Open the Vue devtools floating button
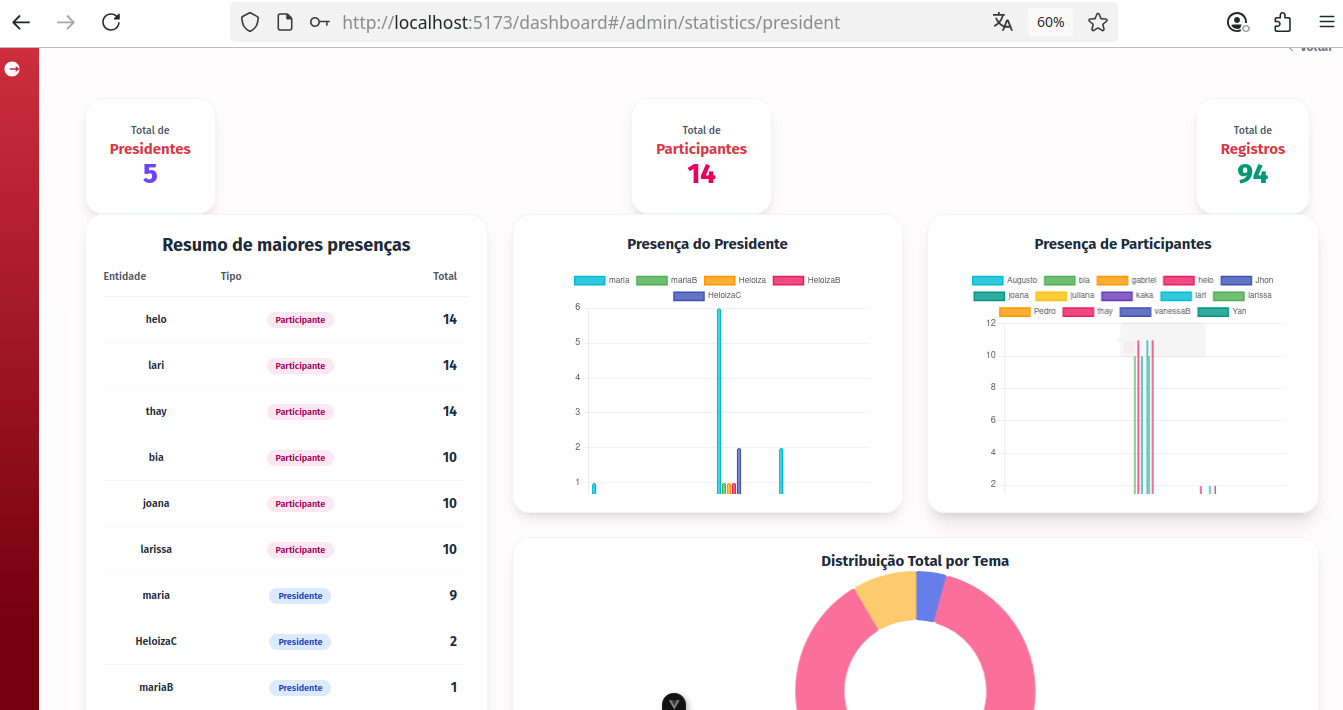The image size is (1343, 710). [674, 703]
